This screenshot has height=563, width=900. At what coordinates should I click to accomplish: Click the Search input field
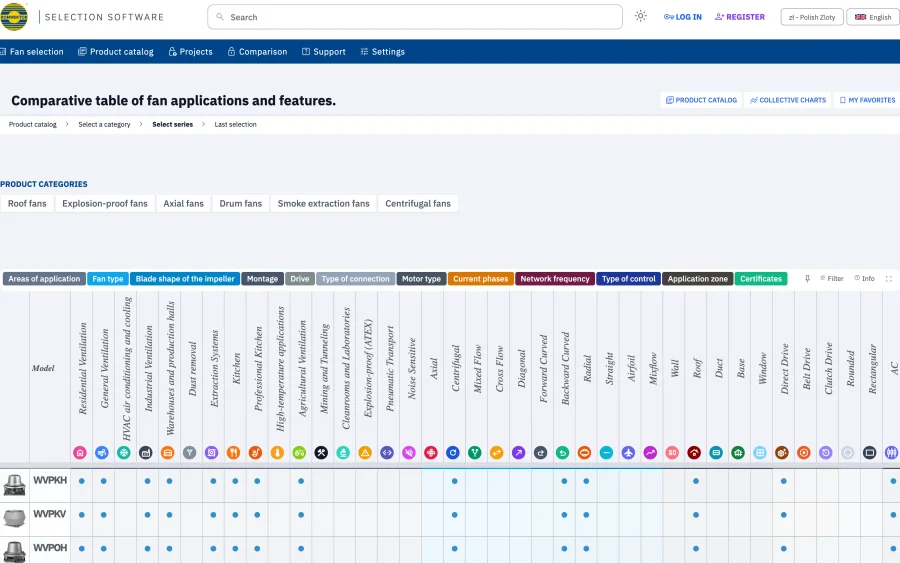[x=415, y=17]
